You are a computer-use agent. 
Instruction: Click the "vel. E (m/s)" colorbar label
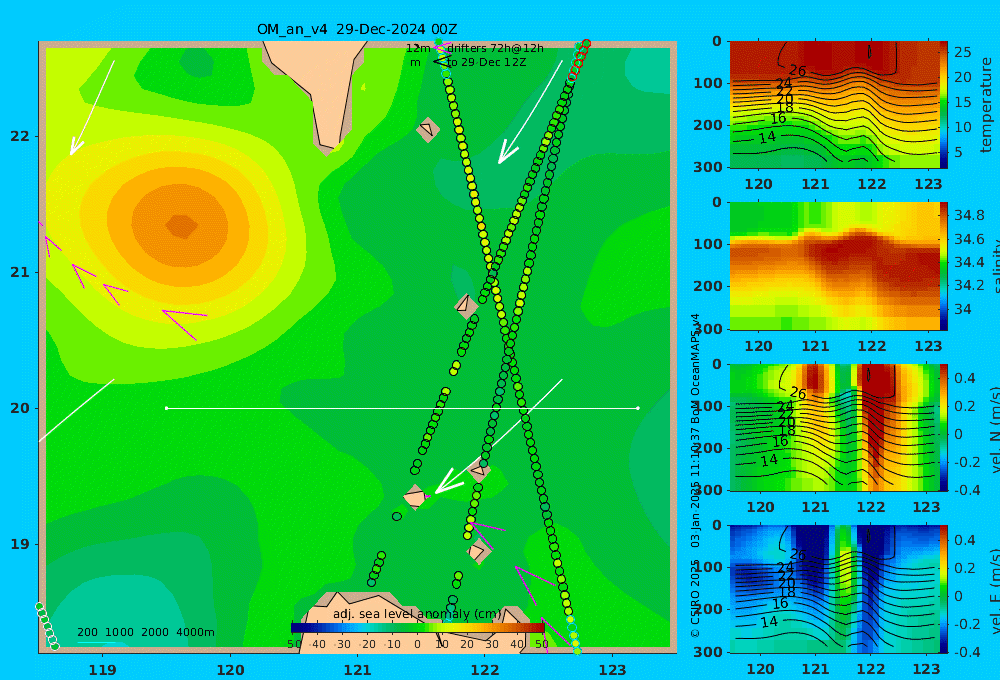point(994,590)
